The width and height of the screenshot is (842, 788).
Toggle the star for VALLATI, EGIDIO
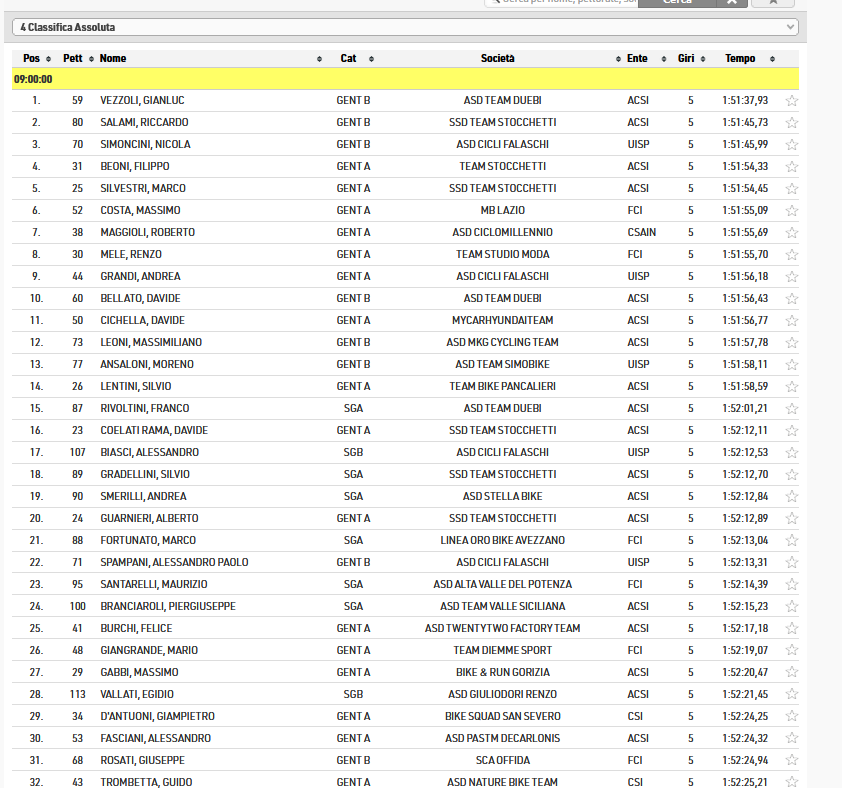click(x=792, y=695)
